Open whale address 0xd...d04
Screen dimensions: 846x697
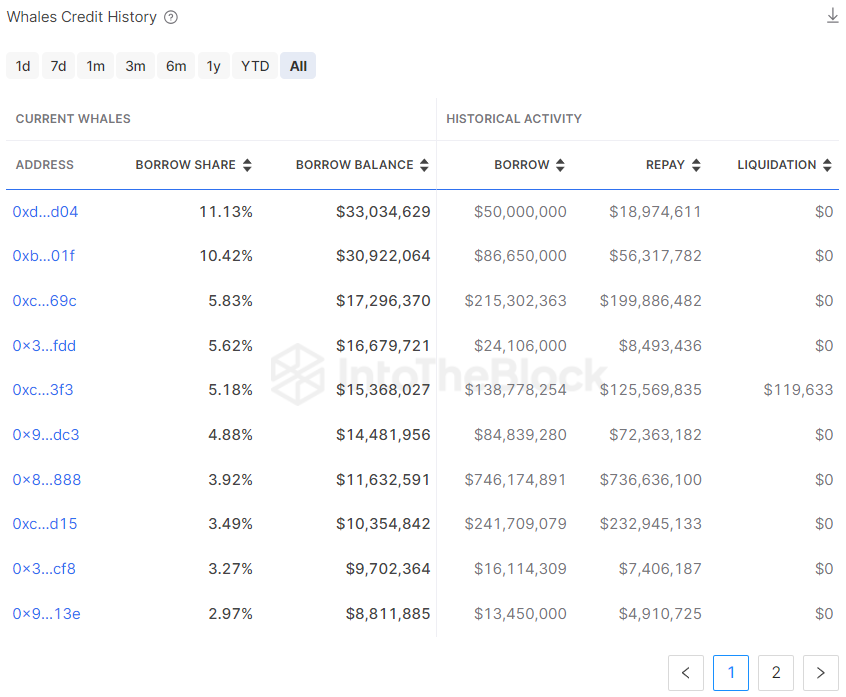(x=45, y=212)
